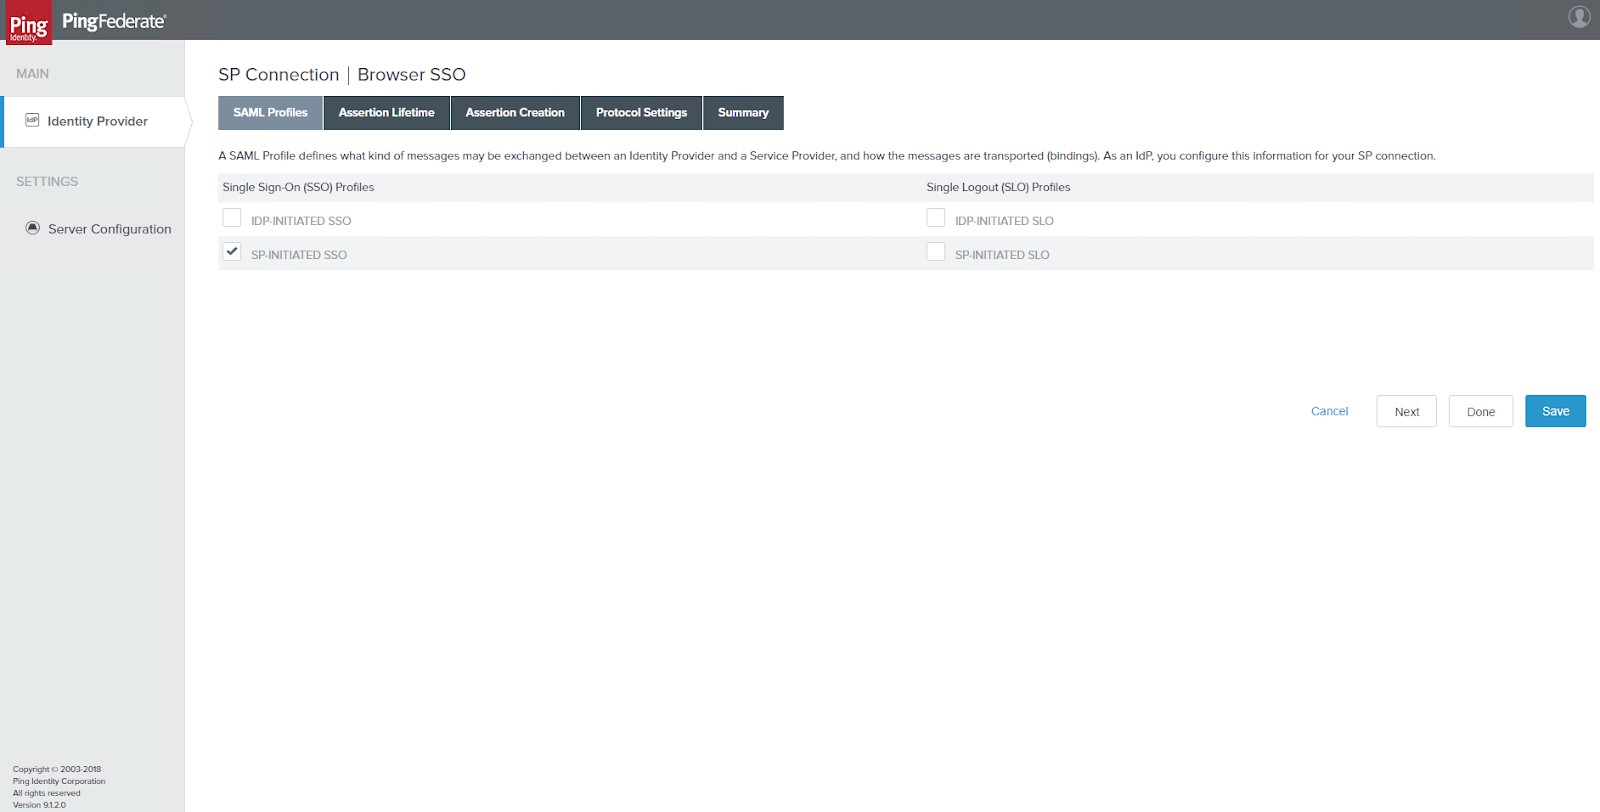1600x812 pixels.
Task: Select Identity Provider label in sidebar
Action: coord(97,121)
